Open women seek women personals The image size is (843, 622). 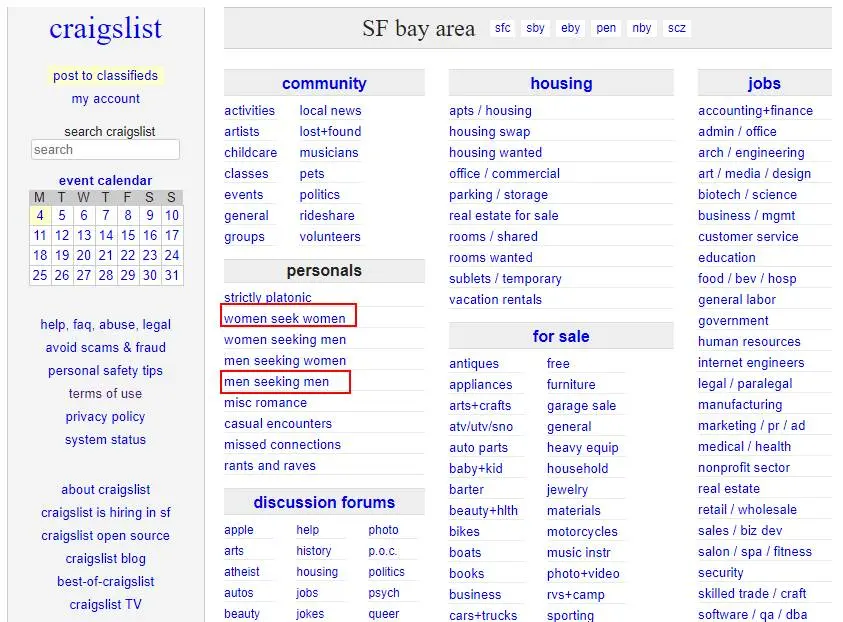(285, 319)
